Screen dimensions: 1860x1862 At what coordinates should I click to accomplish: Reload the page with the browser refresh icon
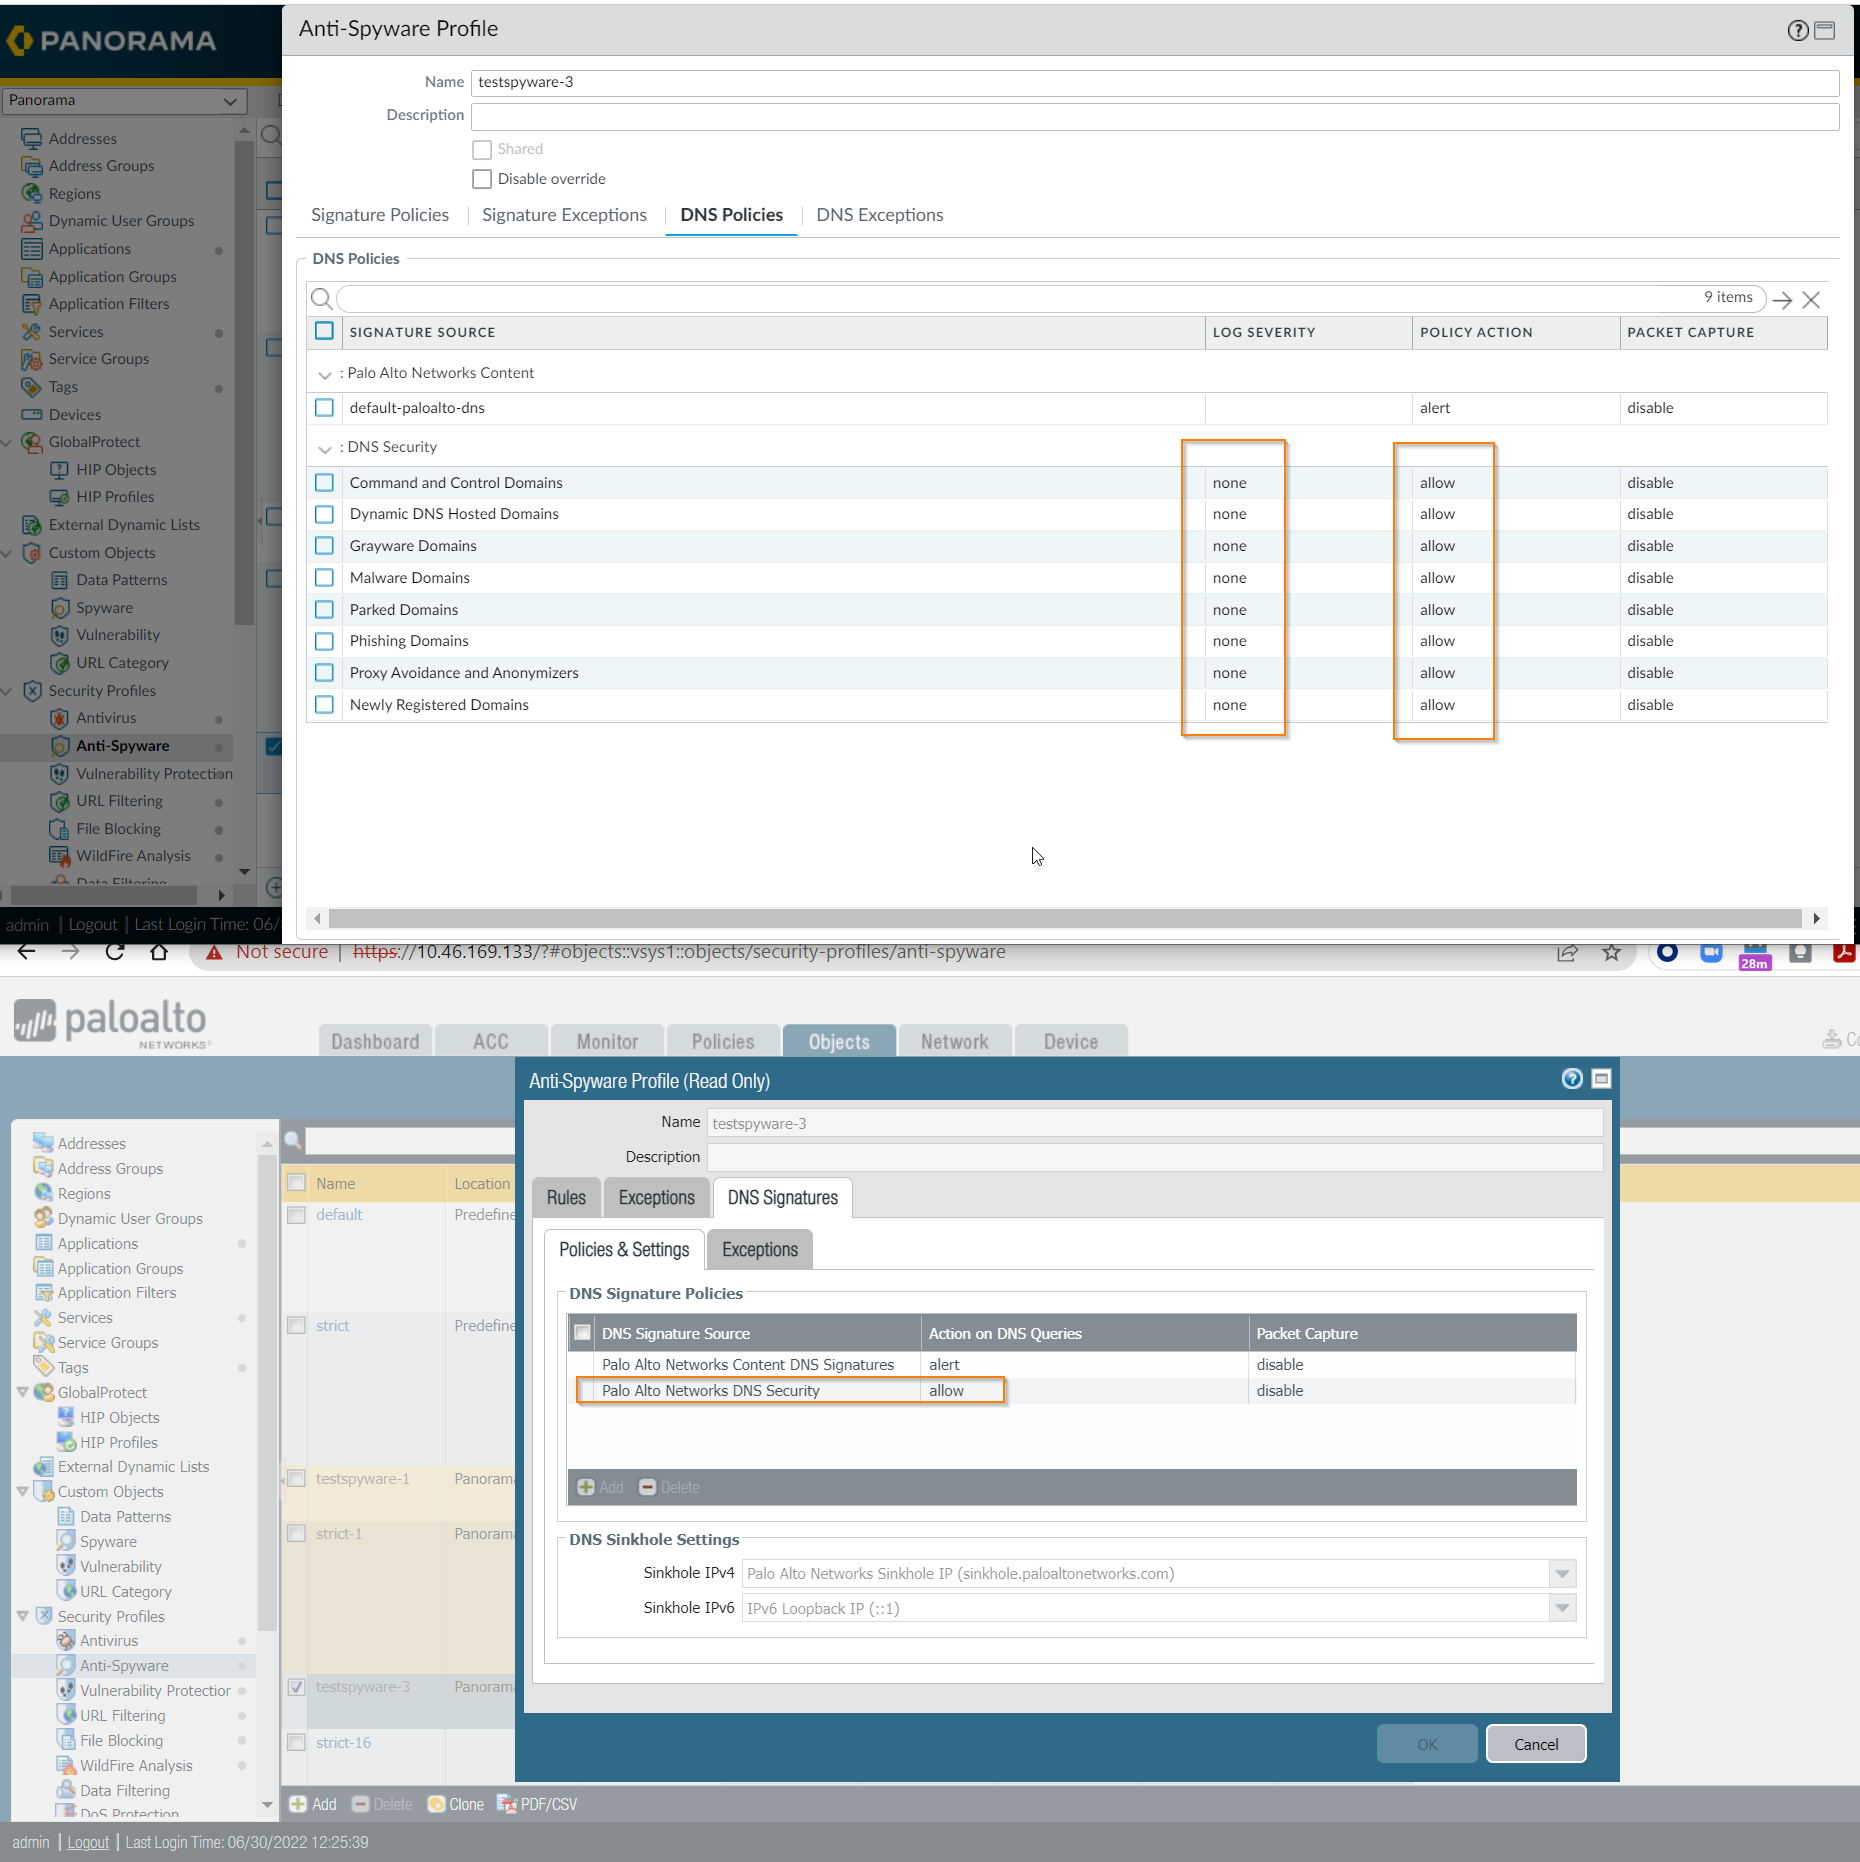(115, 952)
